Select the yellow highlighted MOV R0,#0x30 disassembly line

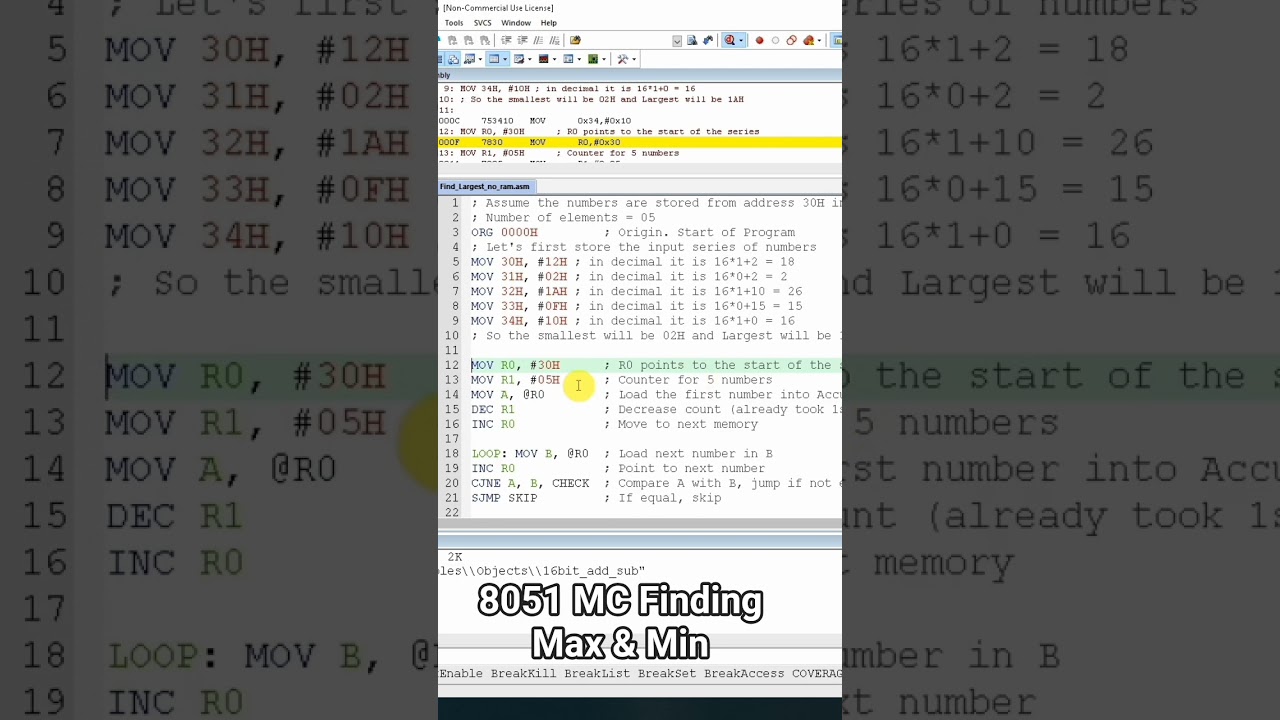point(640,142)
